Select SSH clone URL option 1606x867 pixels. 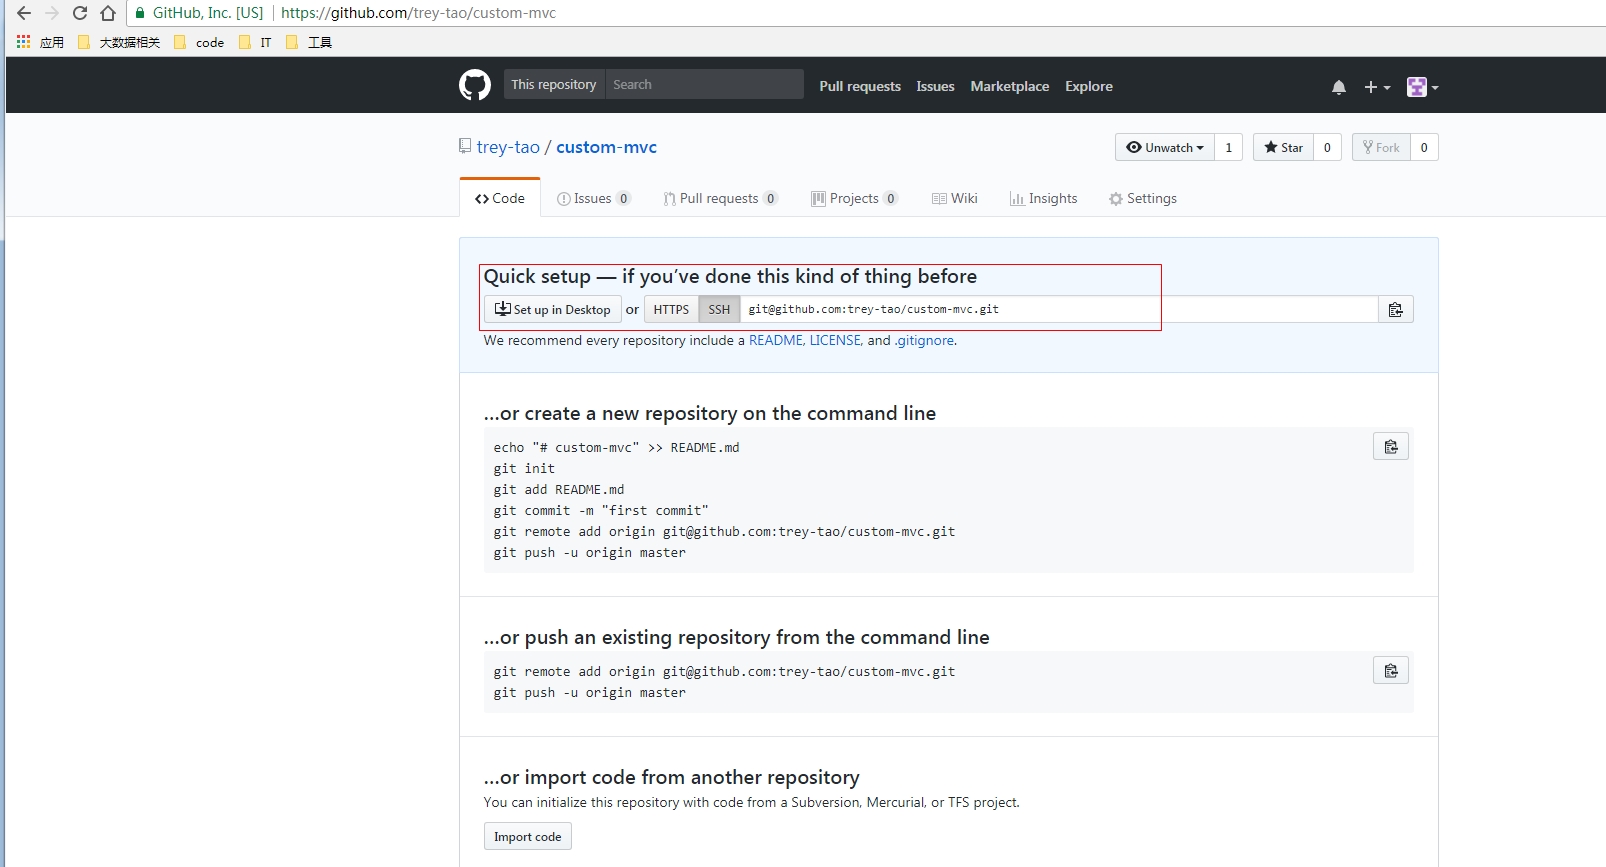(719, 309)
